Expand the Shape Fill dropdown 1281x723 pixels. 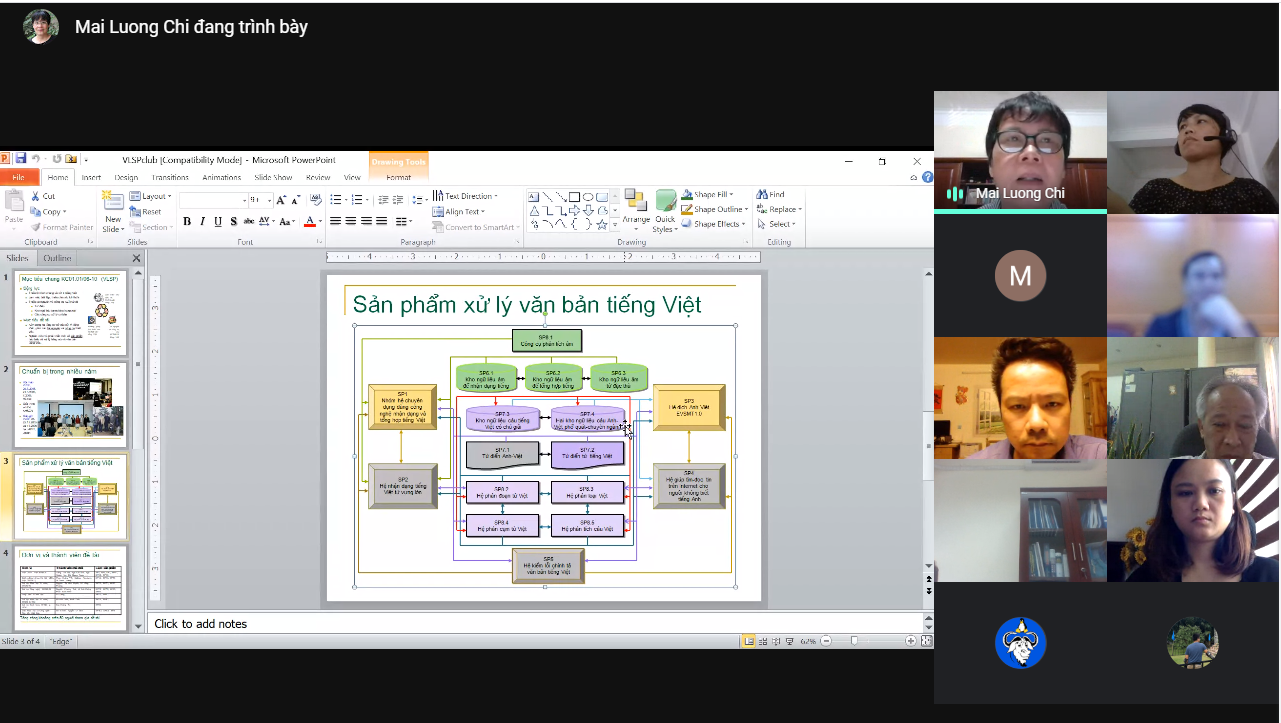[712, 195]
